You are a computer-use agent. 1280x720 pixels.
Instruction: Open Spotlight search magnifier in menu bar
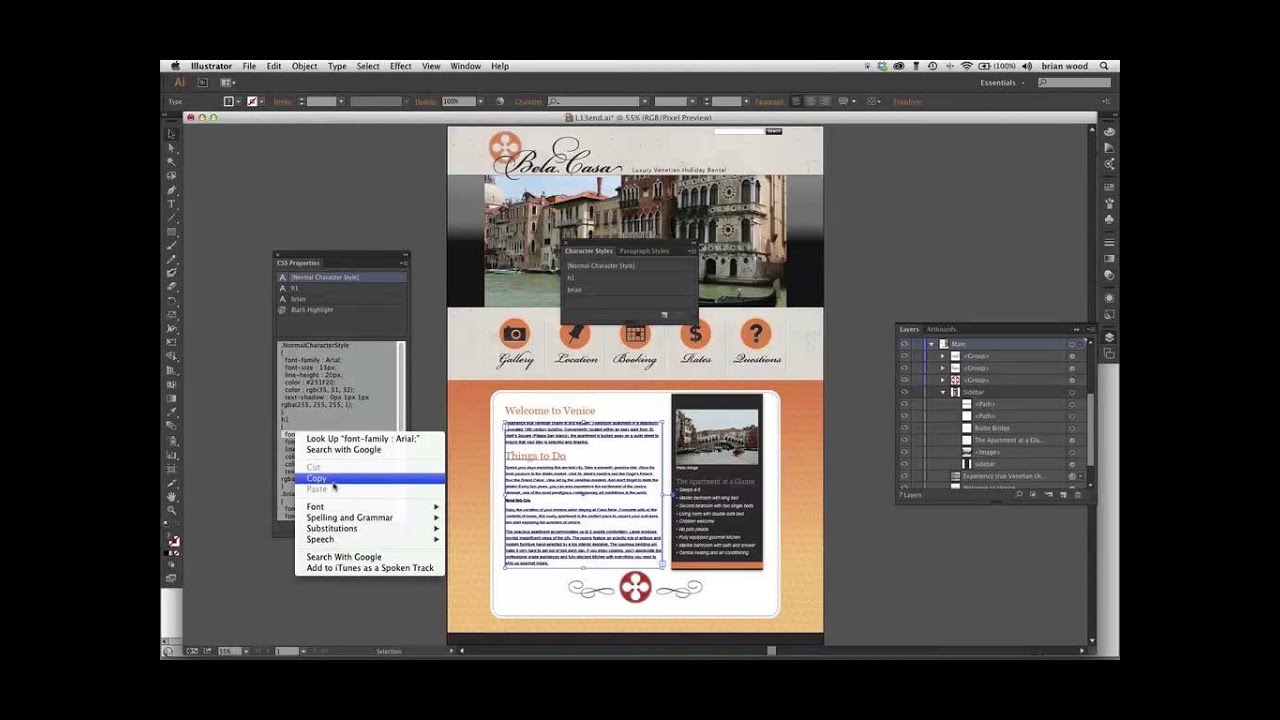pyautogui.click(x=1104, y=66)
